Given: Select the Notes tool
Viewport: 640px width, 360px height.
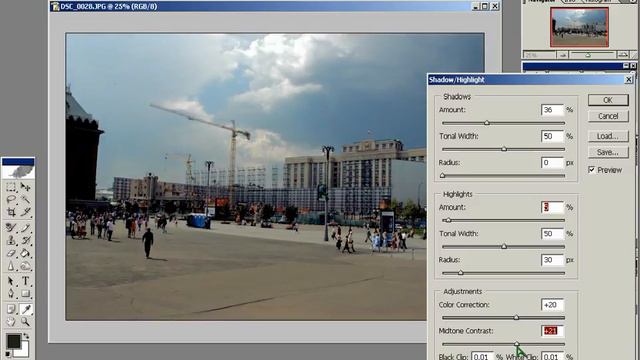Looking at the screenshot, I should tap(11, 309).
